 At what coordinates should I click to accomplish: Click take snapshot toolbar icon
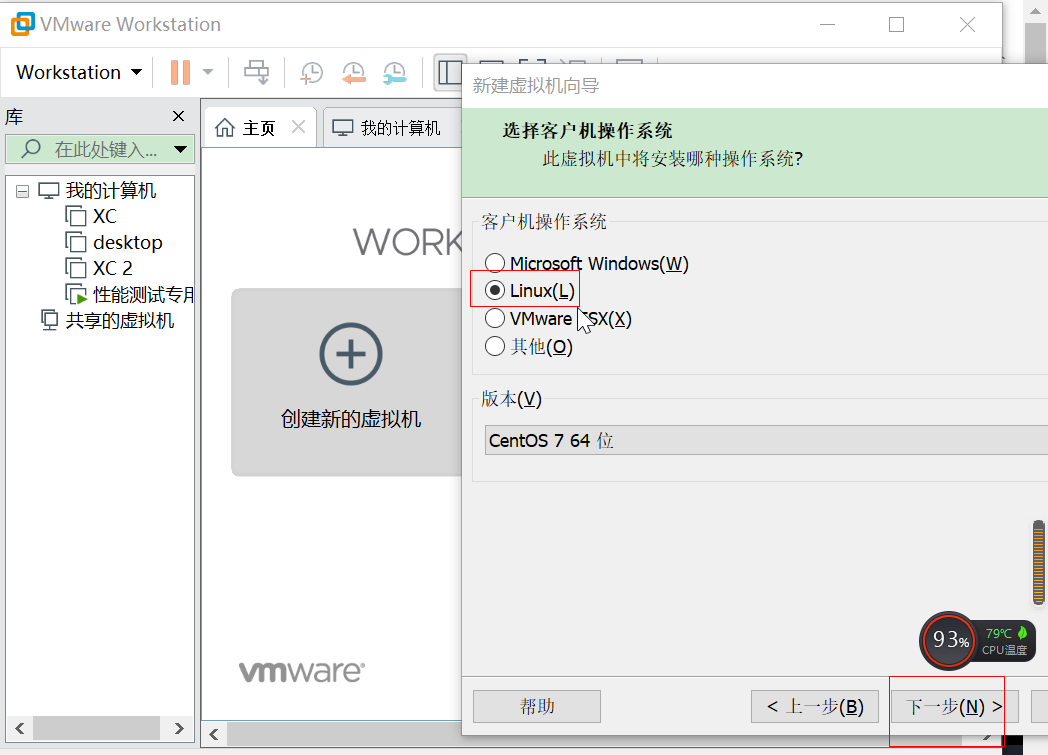pyautogui.click(x=311, y=72)
